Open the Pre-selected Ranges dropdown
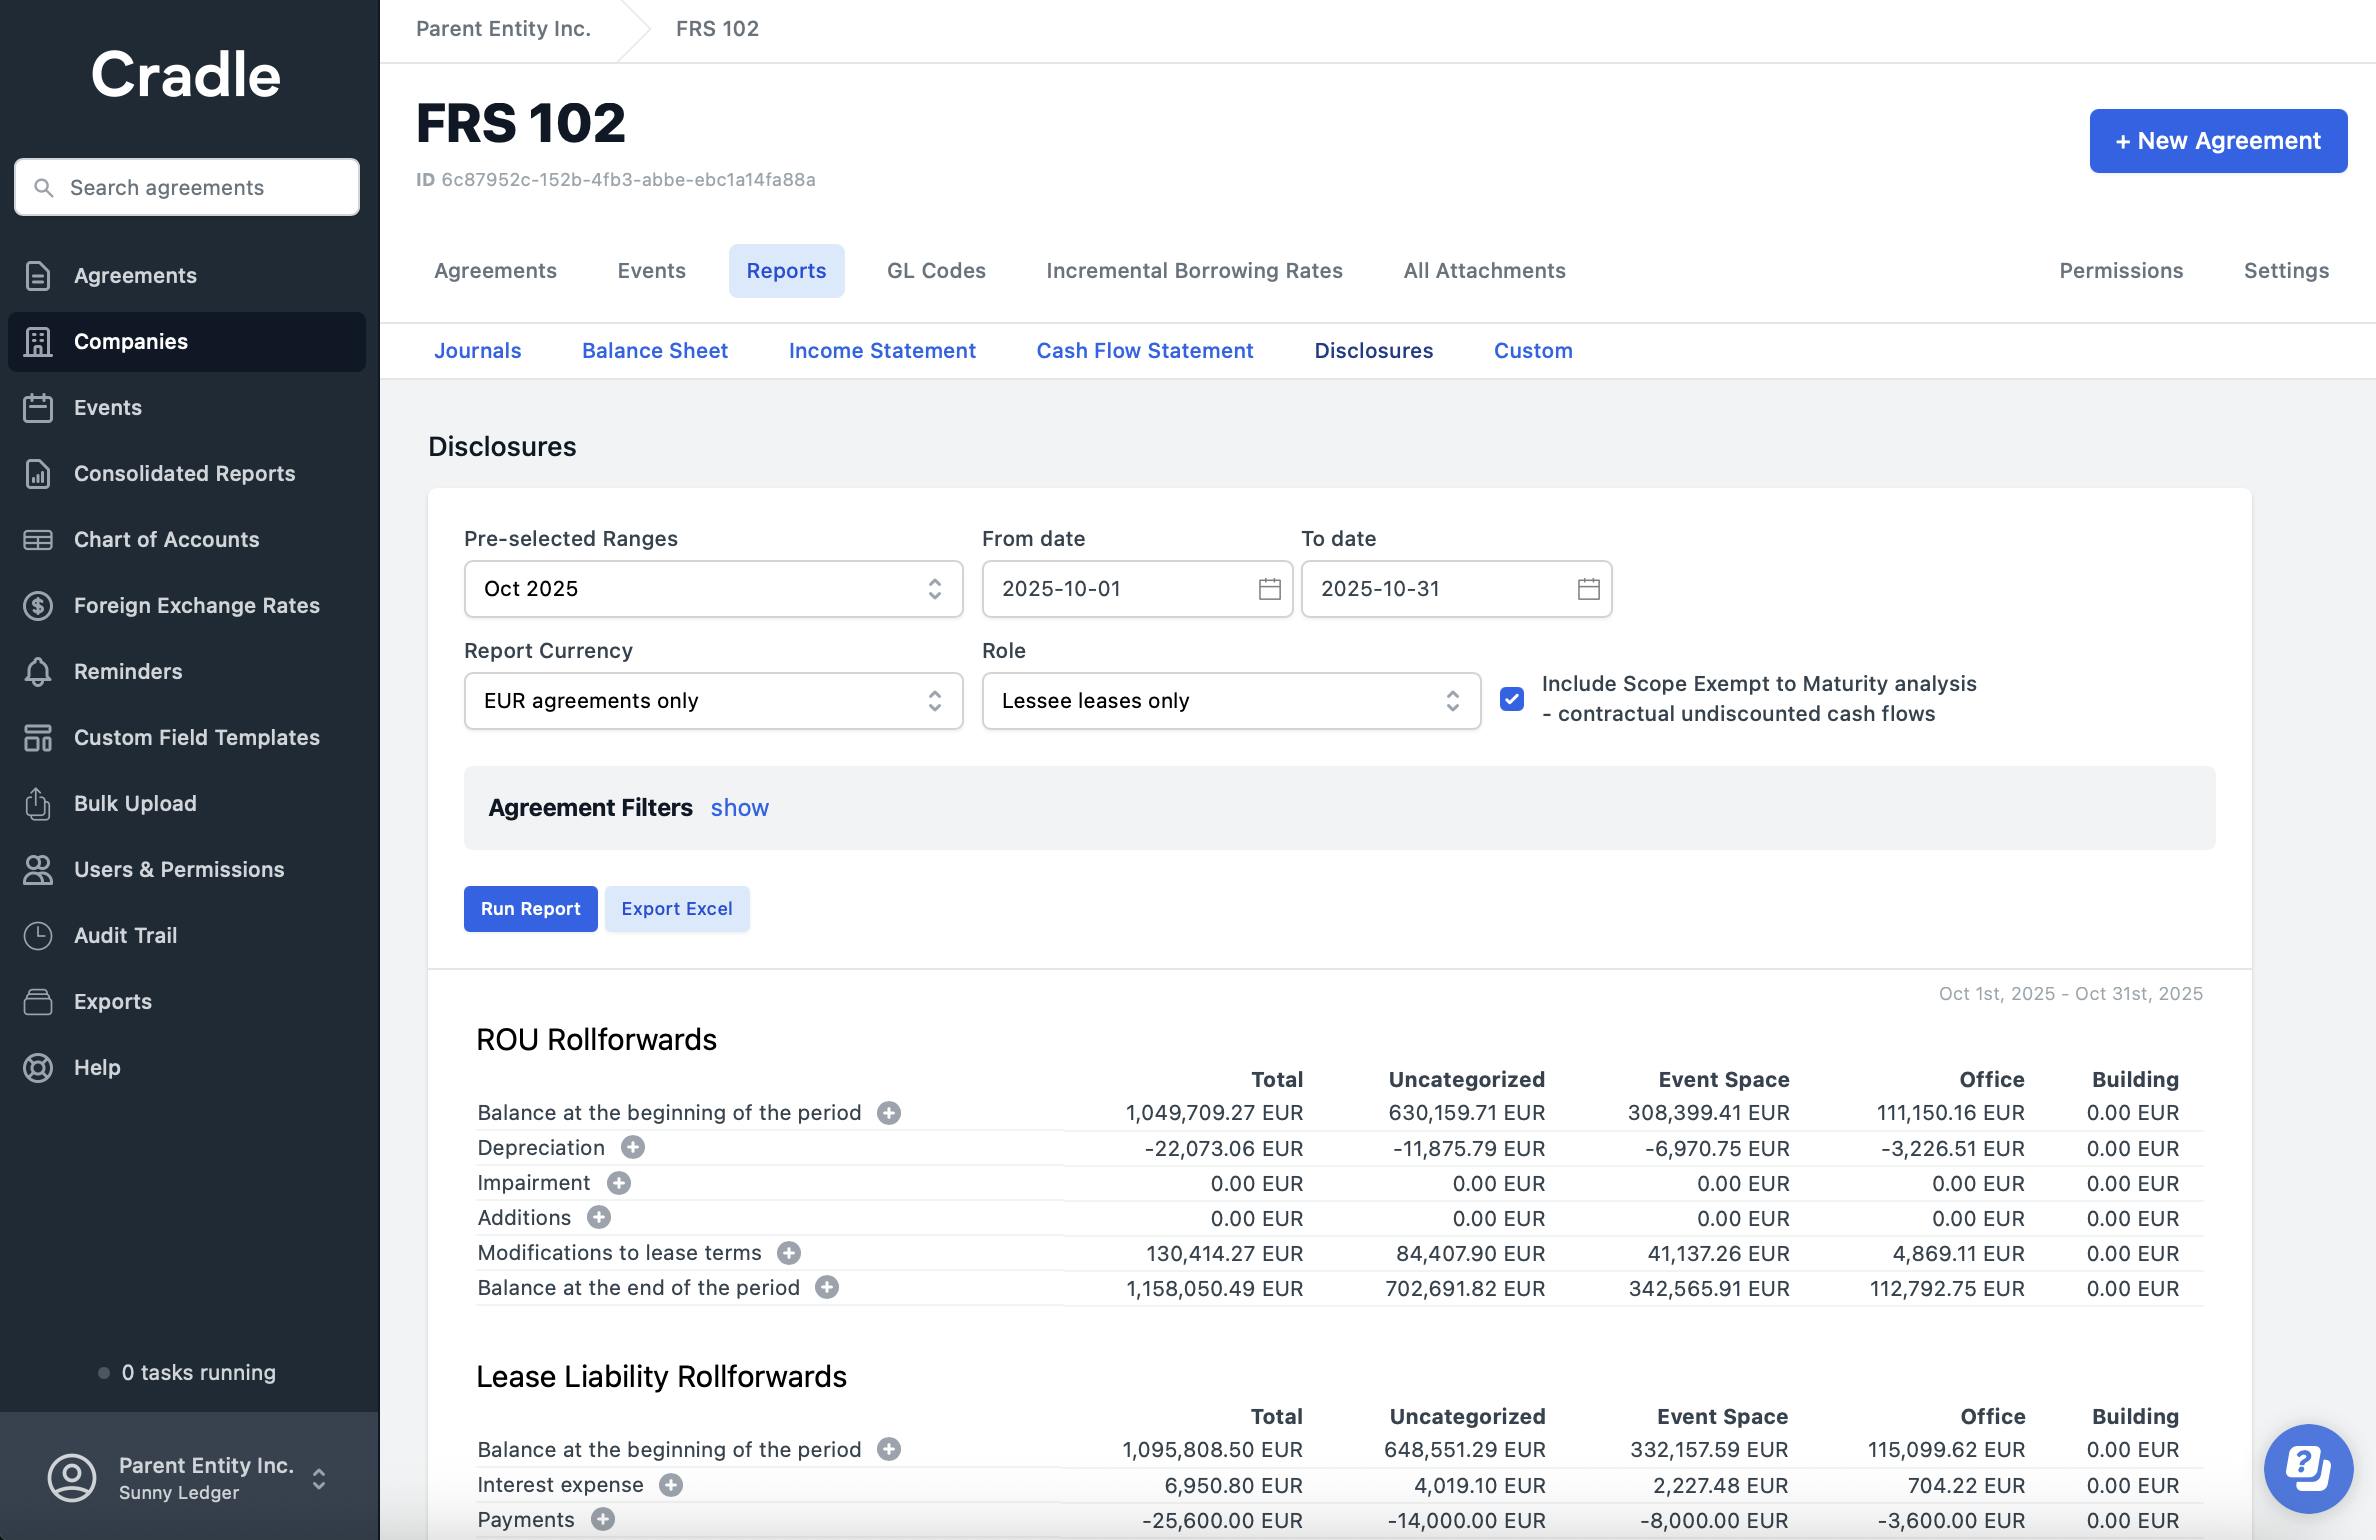Image resolution: width=2376 pixels, height=1540 pixels. [x=713, y=589]
